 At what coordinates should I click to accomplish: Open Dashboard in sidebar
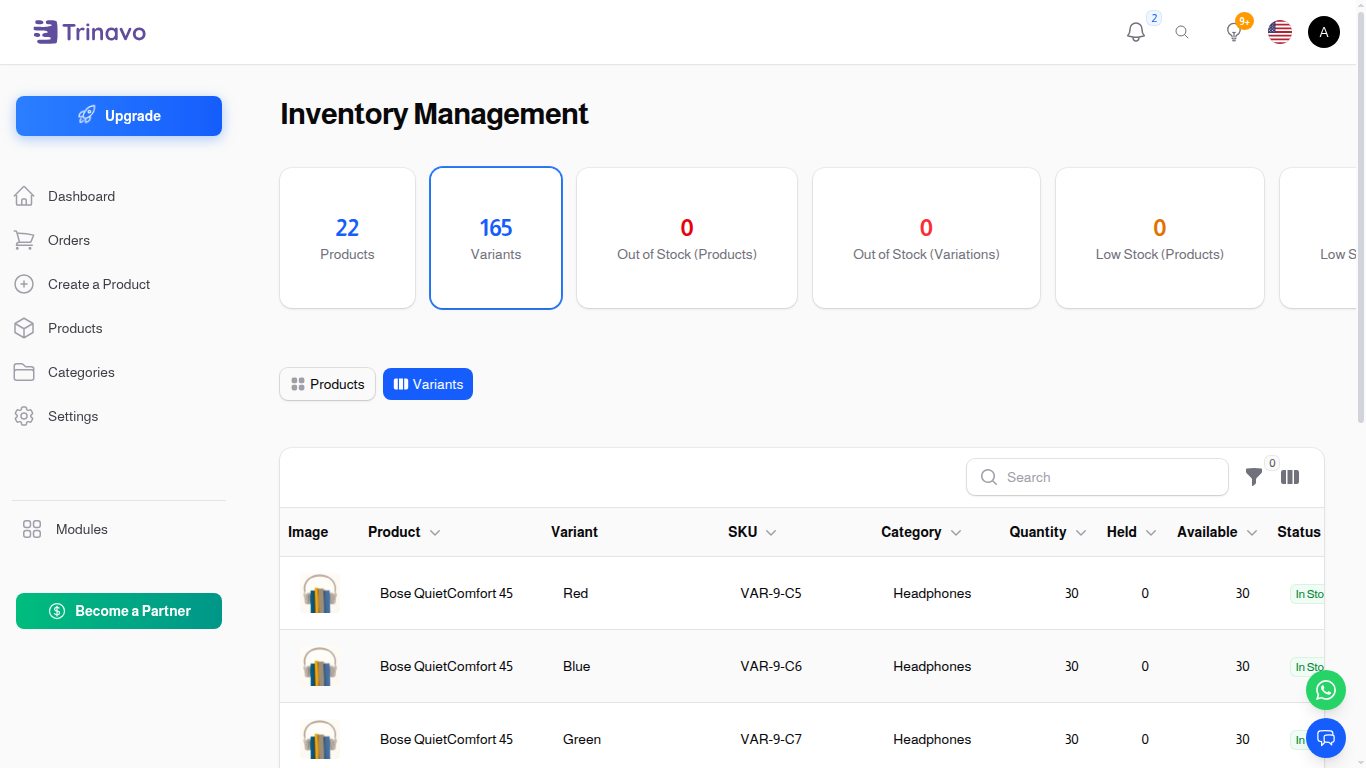click(x=81, y=196)
